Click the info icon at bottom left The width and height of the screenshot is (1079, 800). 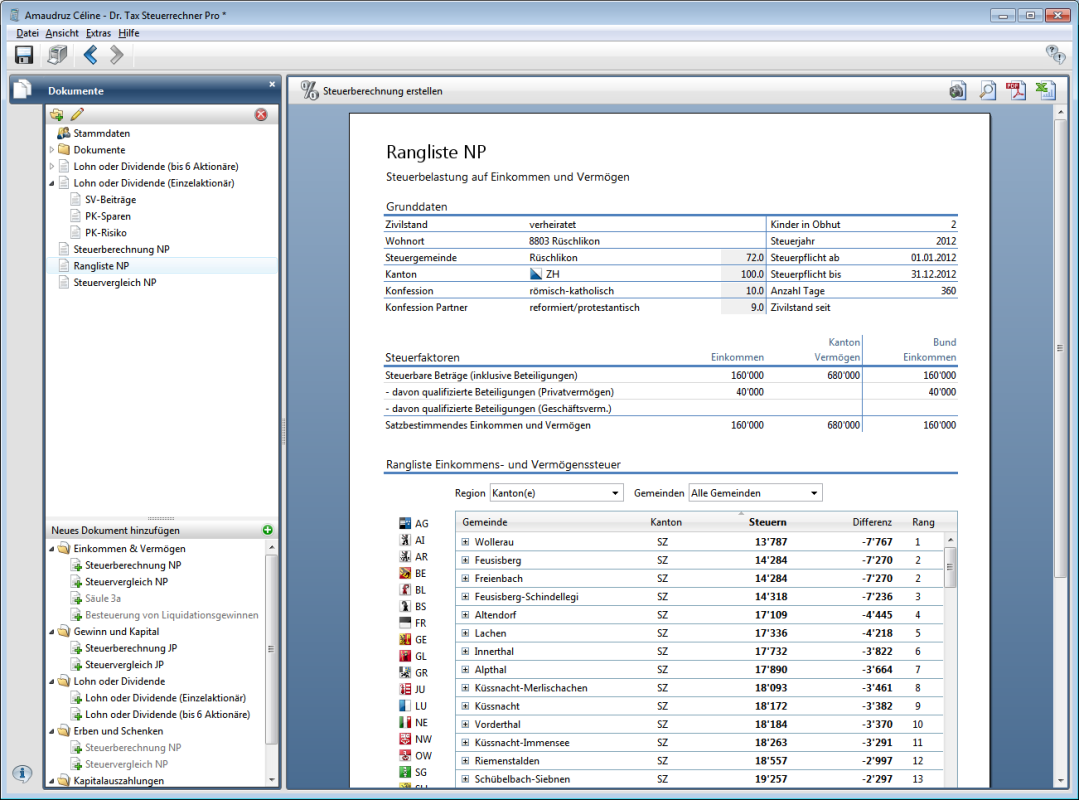click(22, 773)
